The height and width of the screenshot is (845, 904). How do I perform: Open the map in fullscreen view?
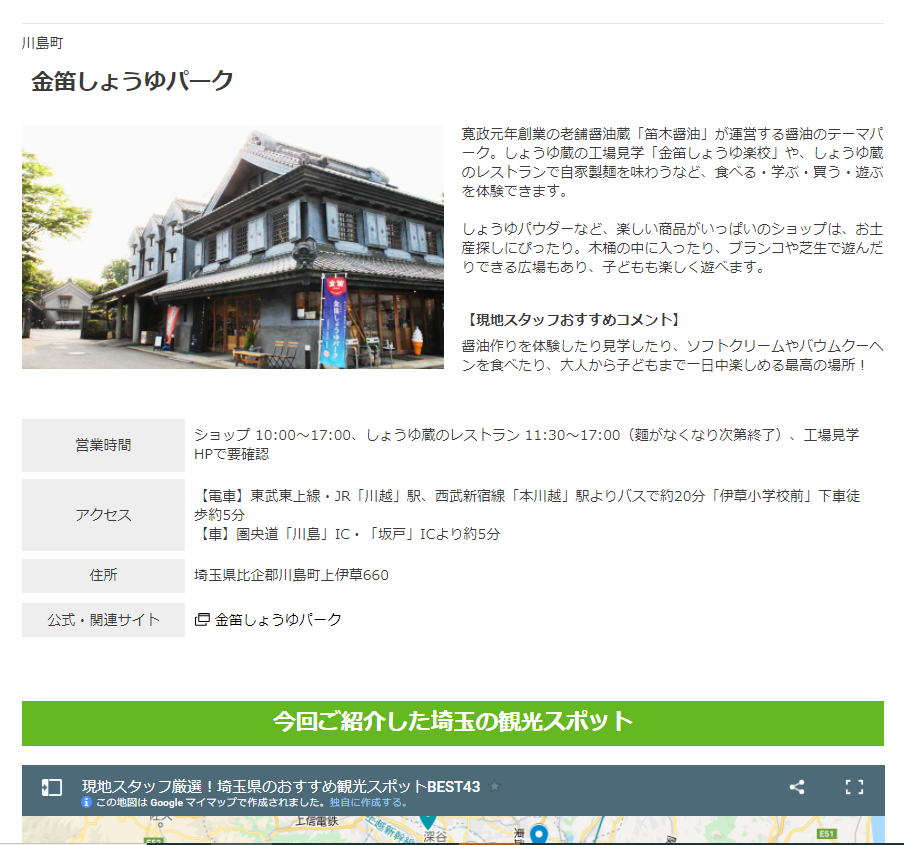tap(854, 787)
